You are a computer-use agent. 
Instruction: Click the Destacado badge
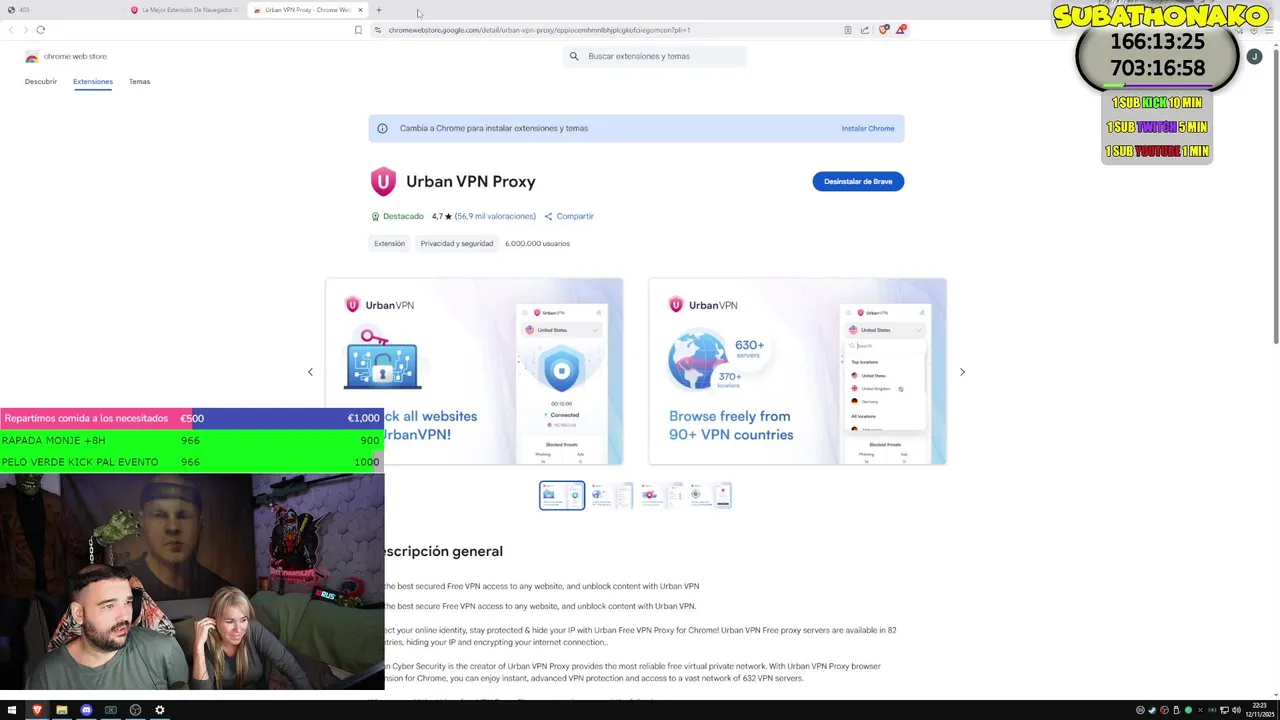[398, 216]
